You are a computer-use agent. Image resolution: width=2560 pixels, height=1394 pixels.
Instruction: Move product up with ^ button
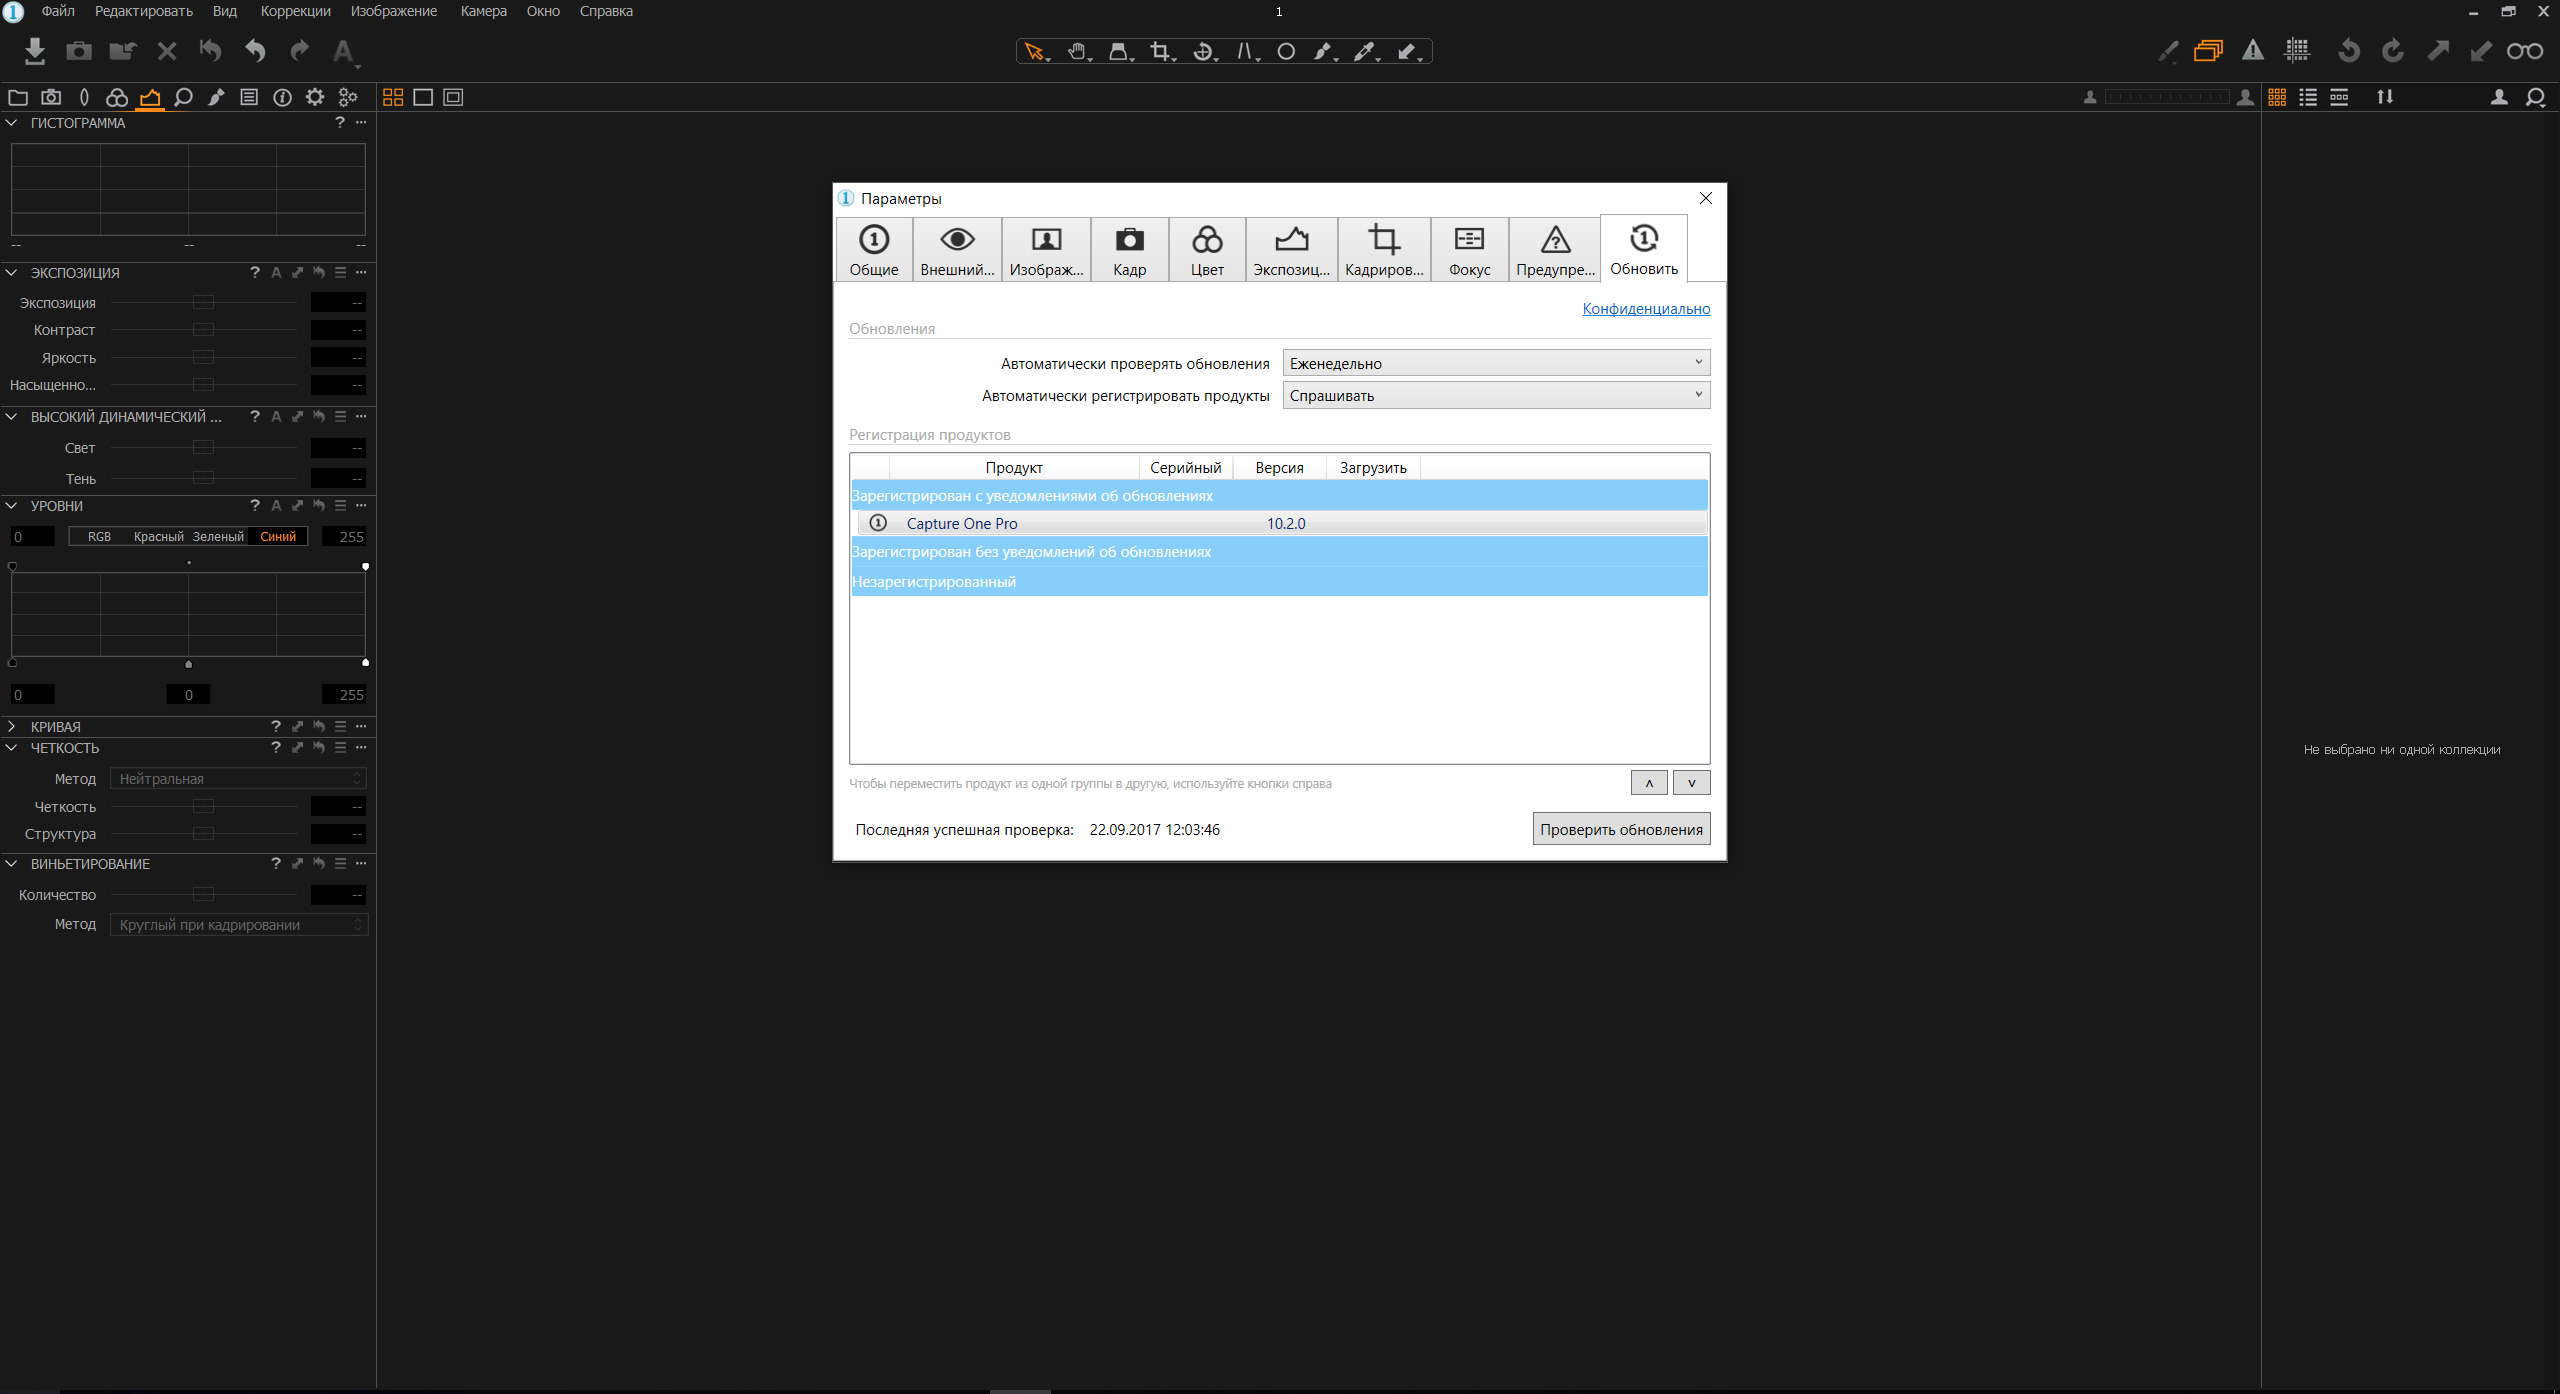coord(1649,783)
